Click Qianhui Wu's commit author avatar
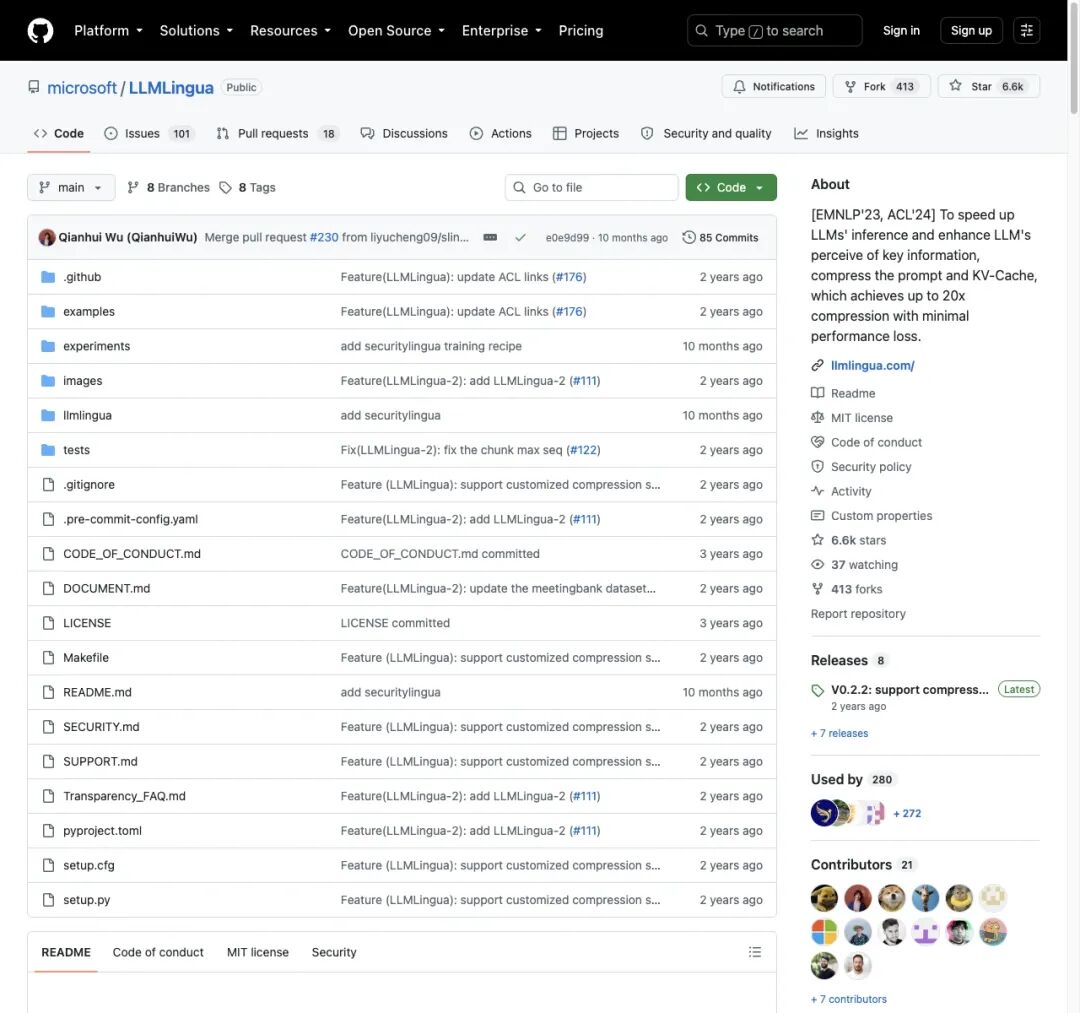This screenshot has width=1080, height=1013. (x=47, y=238)
